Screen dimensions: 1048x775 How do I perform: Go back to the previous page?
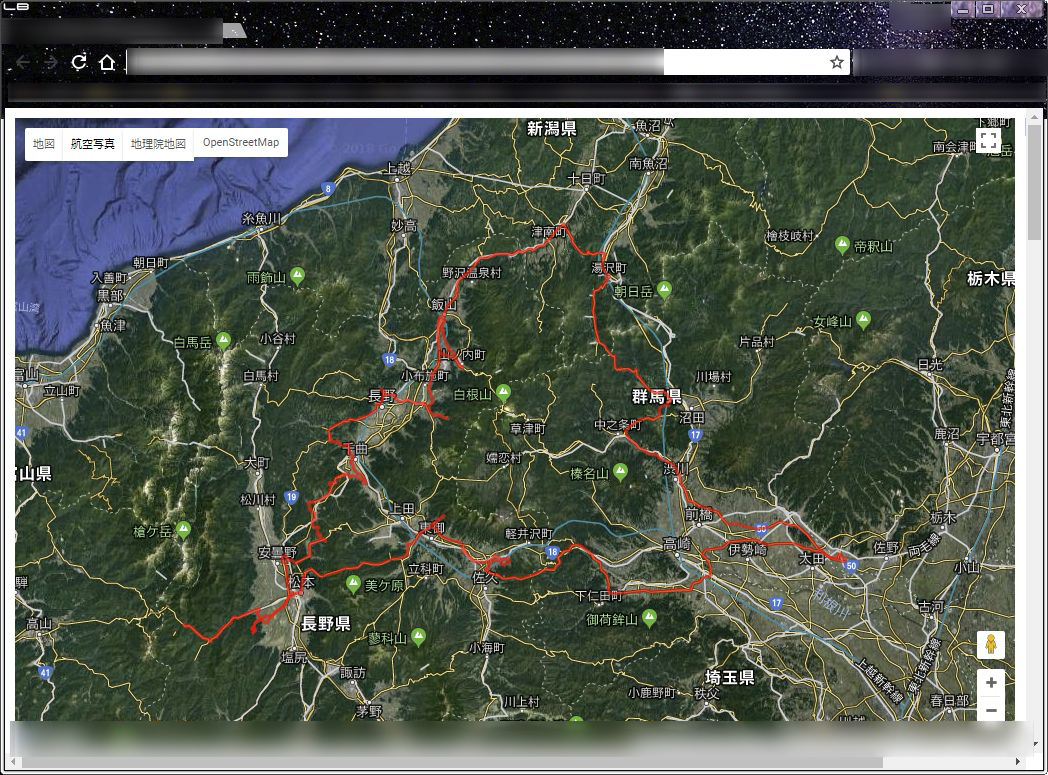tap(23, 62)
